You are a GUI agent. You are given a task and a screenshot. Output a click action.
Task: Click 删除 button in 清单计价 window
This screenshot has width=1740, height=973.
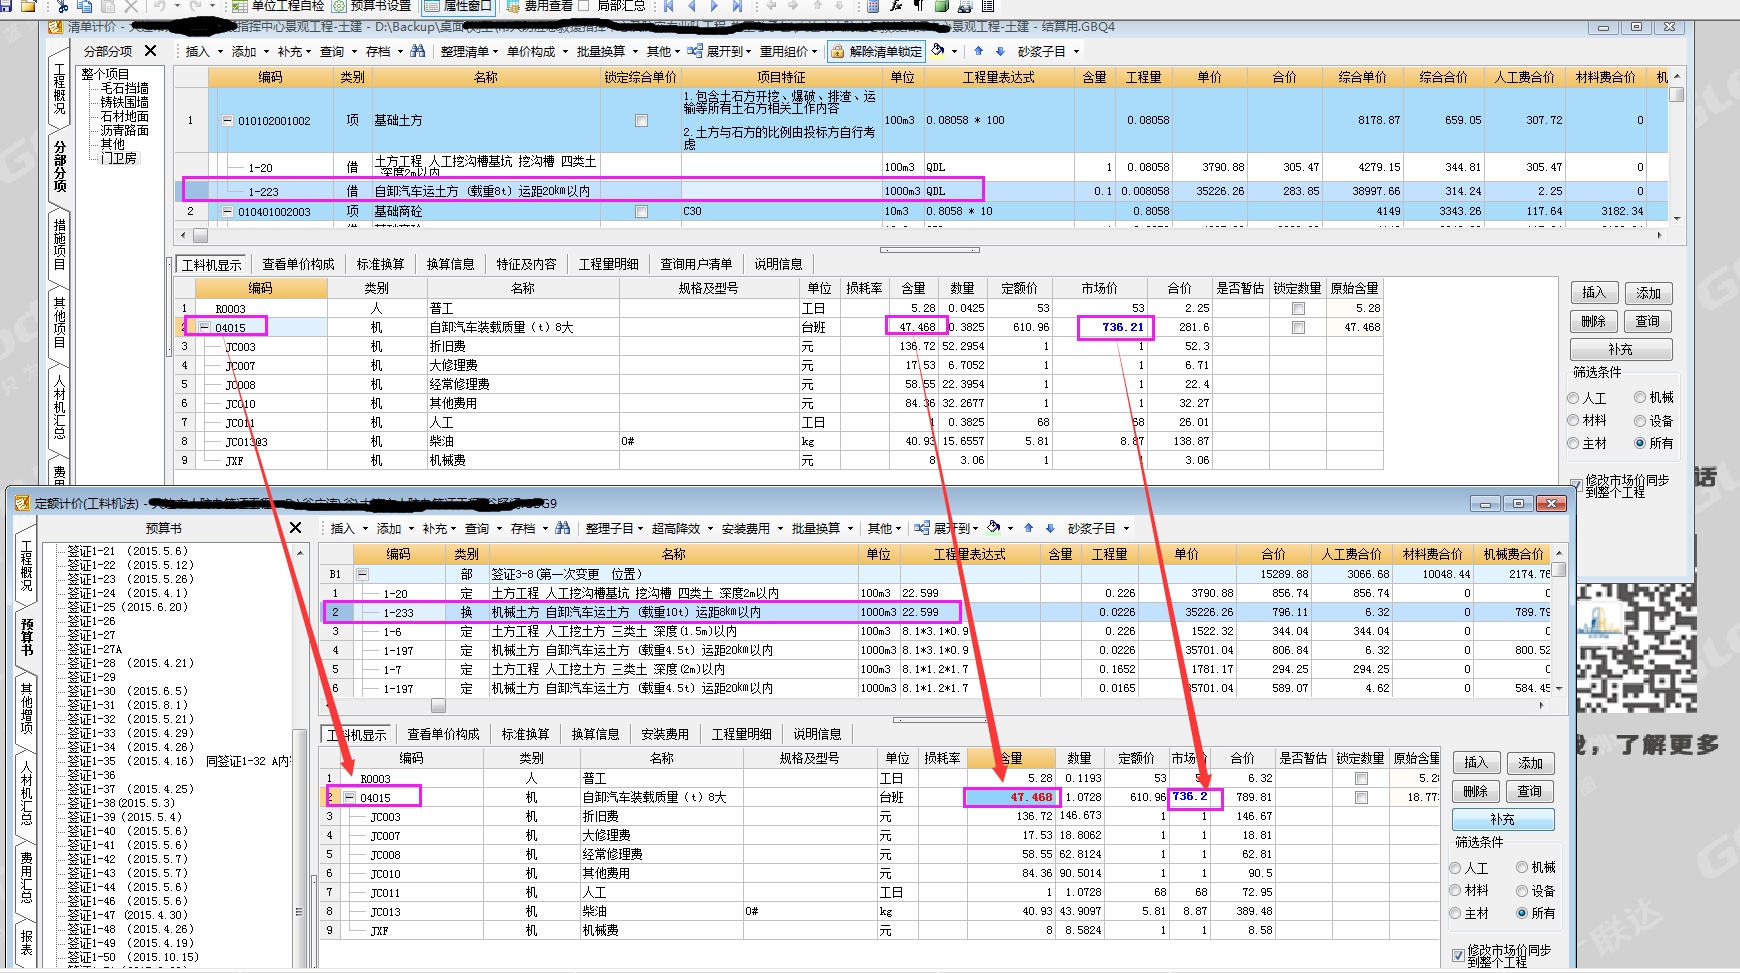(1593, 321)
